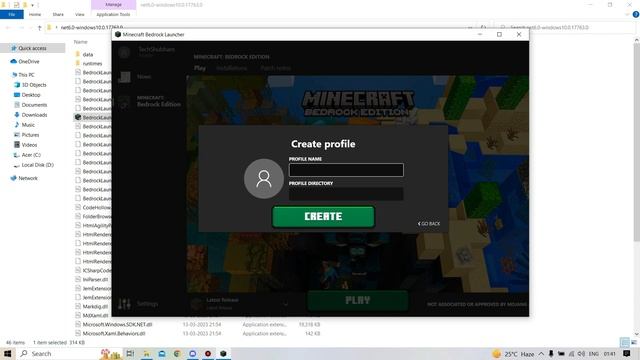Click the profile avatar placeholder icon

(264, 179)
